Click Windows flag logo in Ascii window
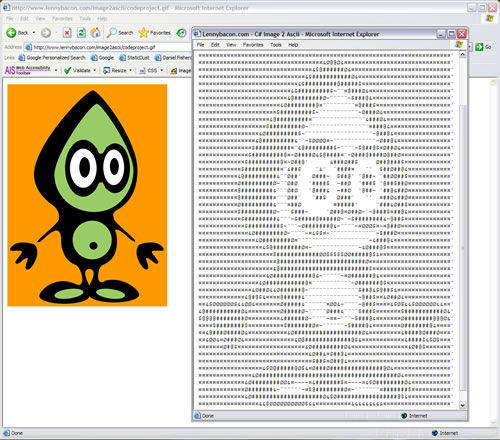The height and width of the screenshot is (440, 500). 459,45
